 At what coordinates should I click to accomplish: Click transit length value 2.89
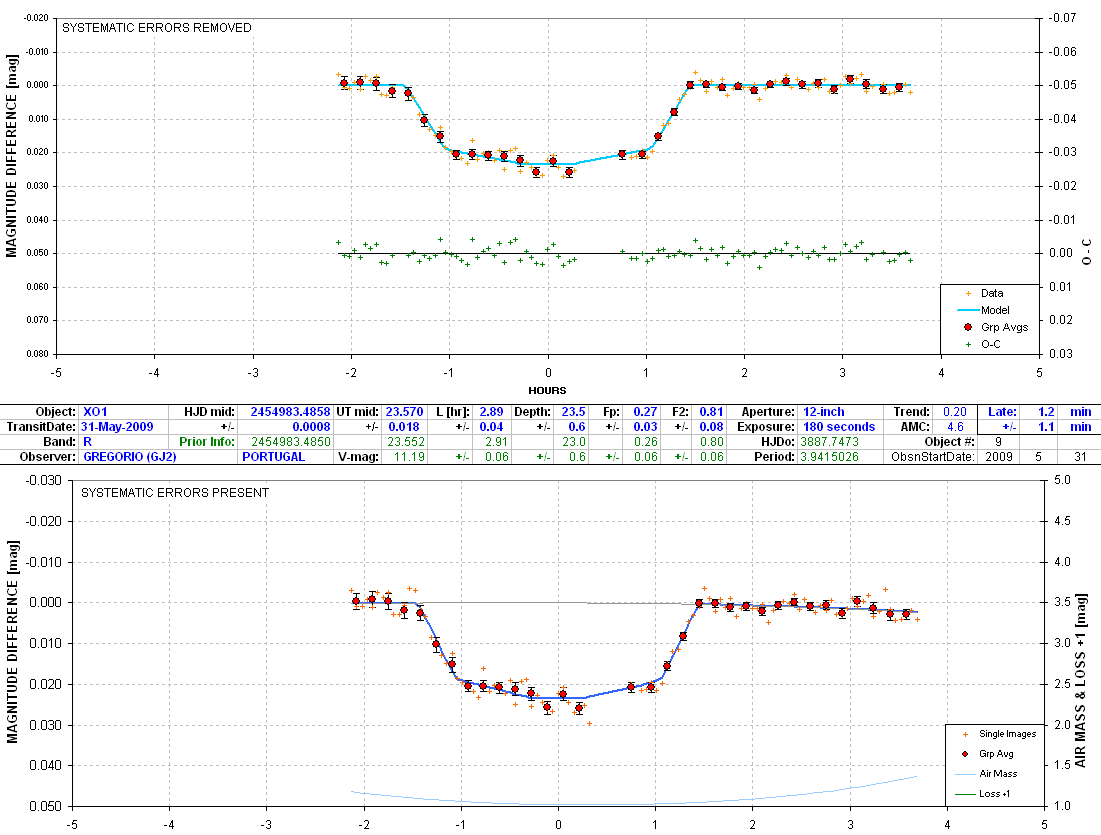point(492,412)
